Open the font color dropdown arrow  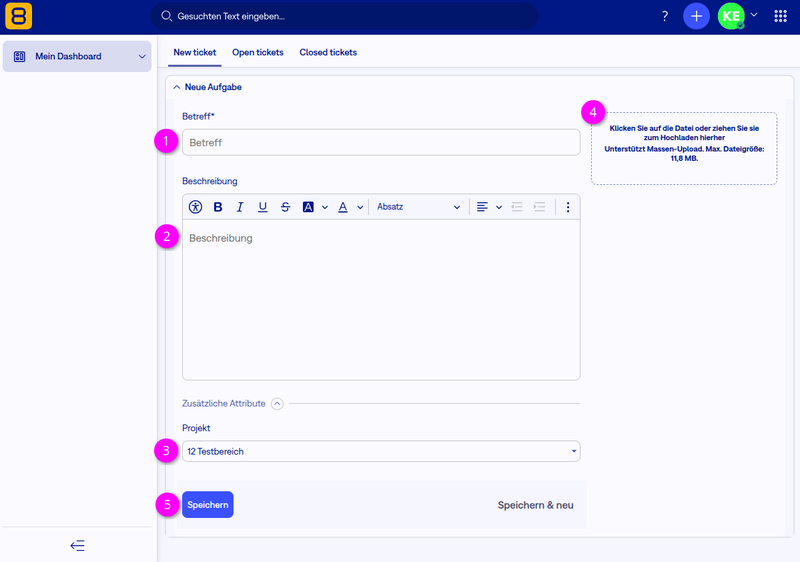(x=360, y=208)
